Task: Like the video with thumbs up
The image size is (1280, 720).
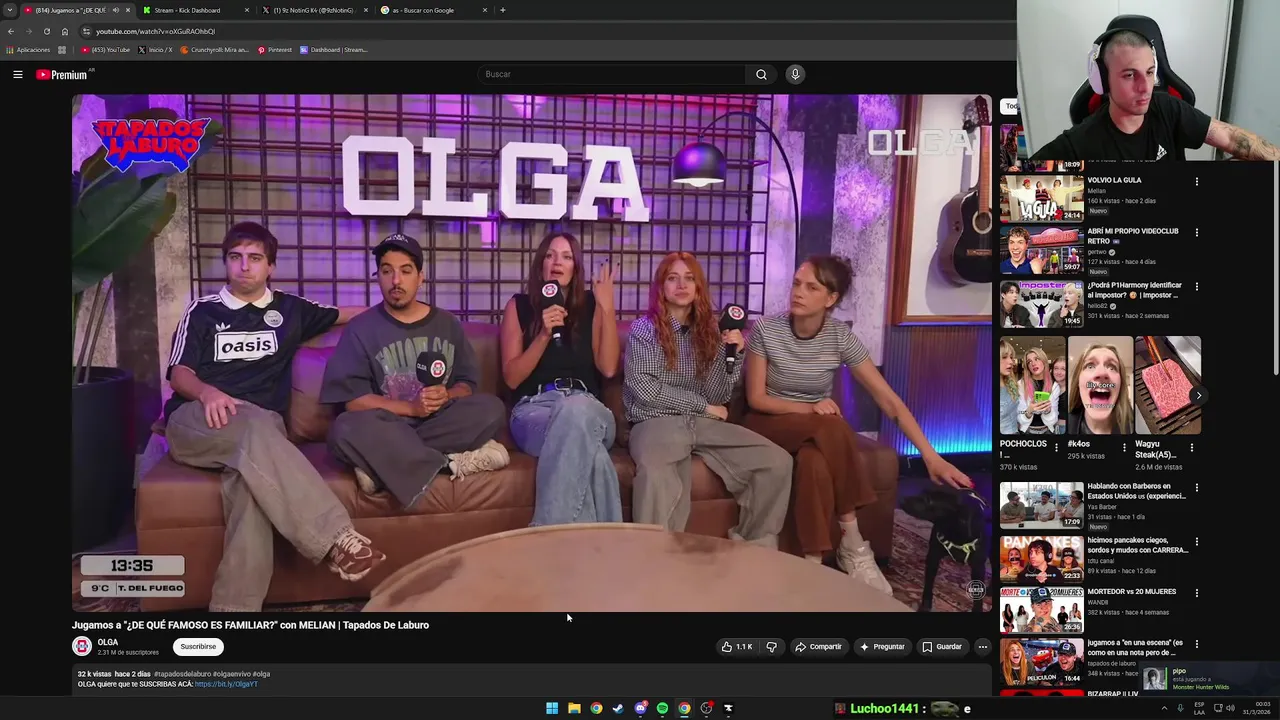Action: tap(736, 647)
